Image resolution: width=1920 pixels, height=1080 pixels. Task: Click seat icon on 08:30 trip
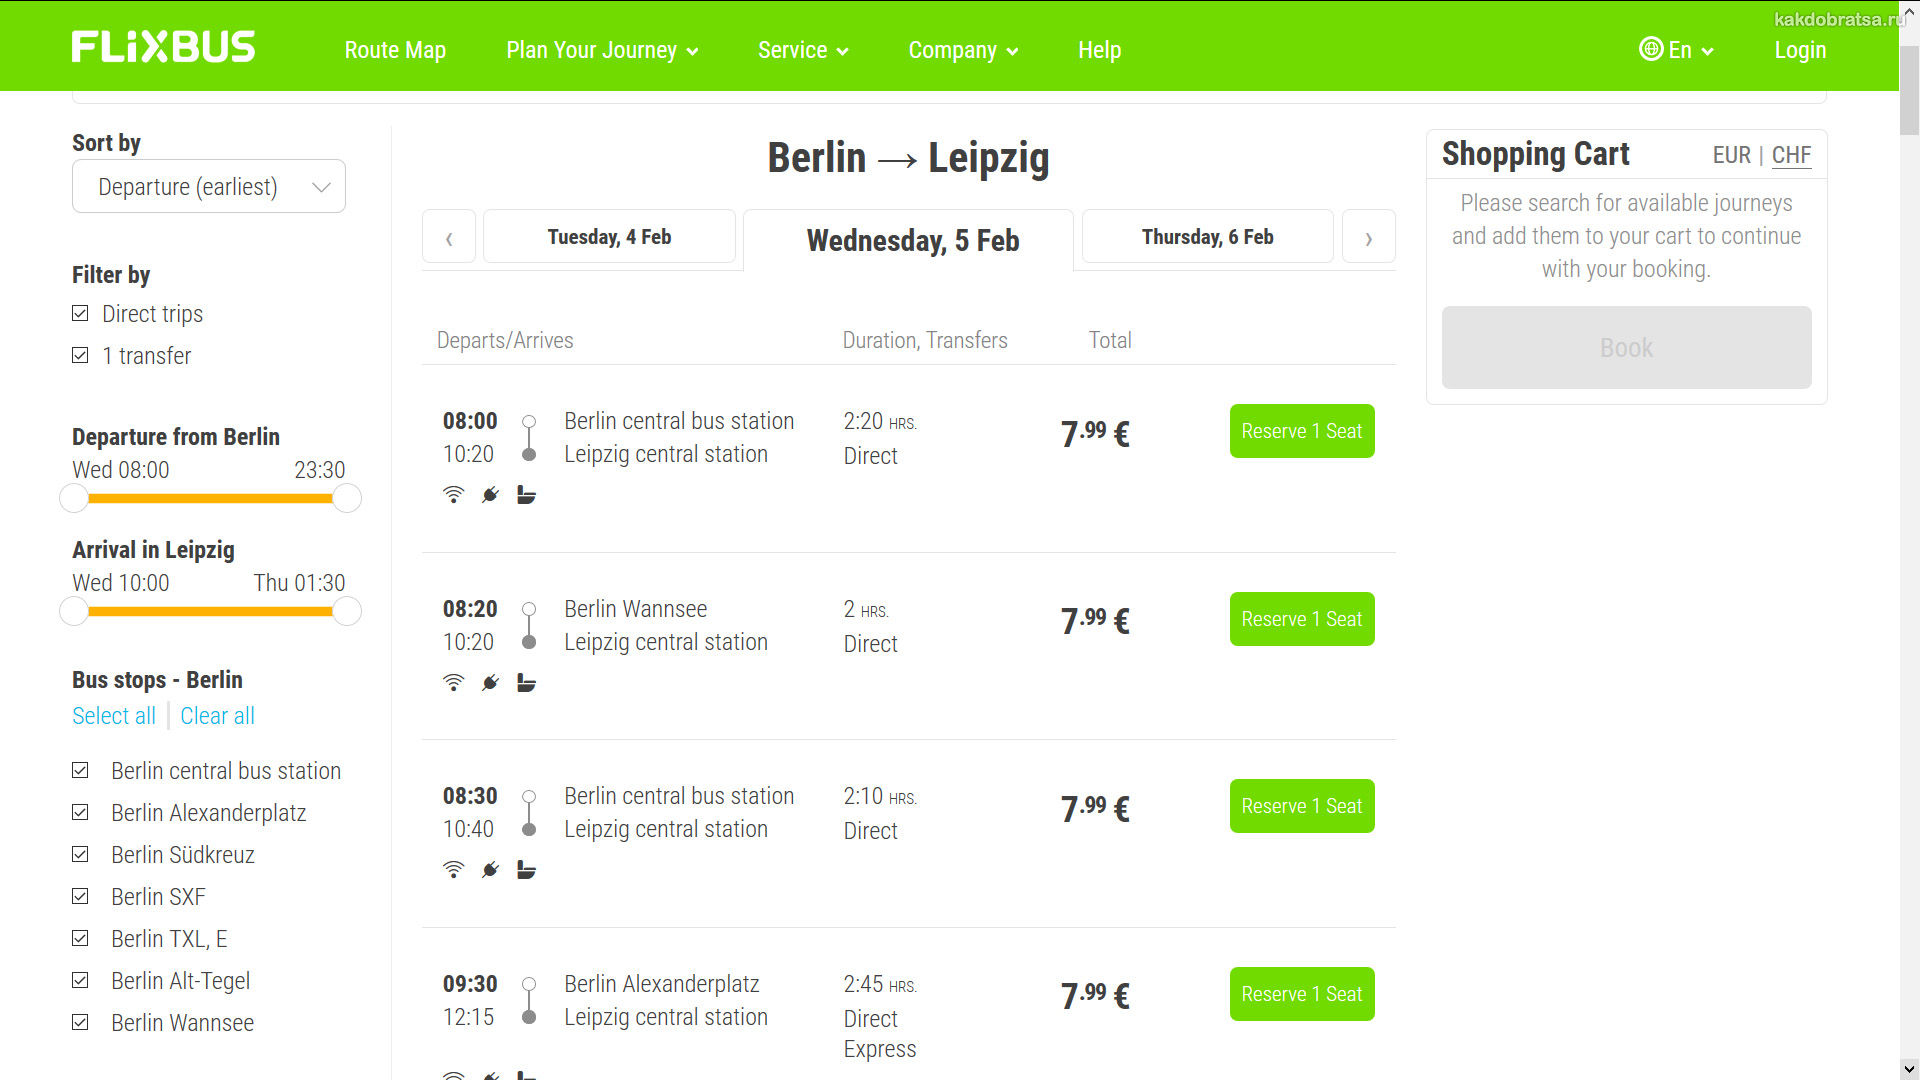pyautogui.click(x=526, y=870)
